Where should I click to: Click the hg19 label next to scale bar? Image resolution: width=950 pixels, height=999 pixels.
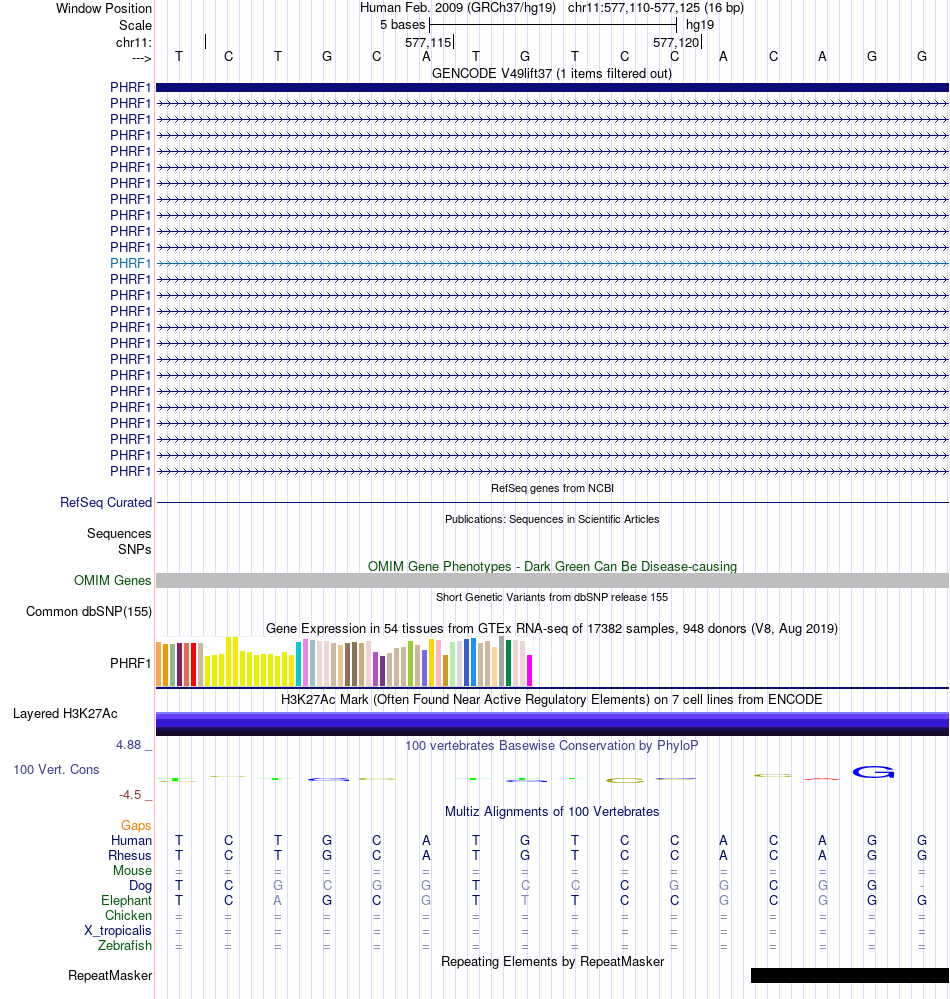700,25
